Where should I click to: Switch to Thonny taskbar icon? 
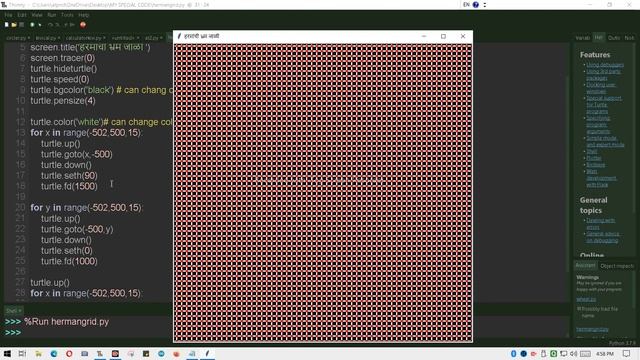100,354
